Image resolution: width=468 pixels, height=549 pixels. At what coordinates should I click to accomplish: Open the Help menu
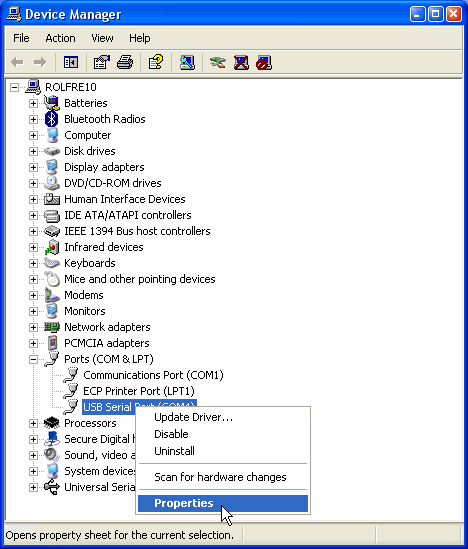tap(140, 38)
